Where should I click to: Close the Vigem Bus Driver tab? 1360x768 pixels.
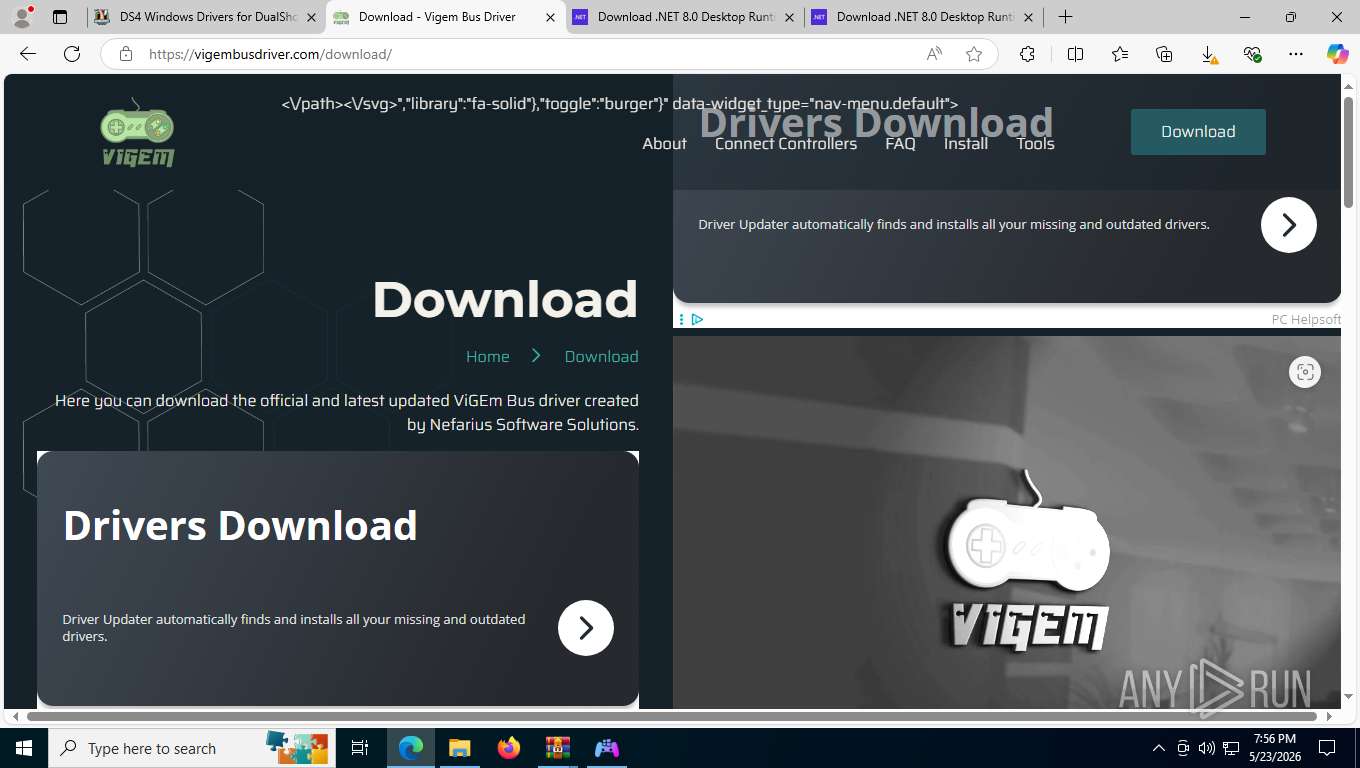pos(549,17)
